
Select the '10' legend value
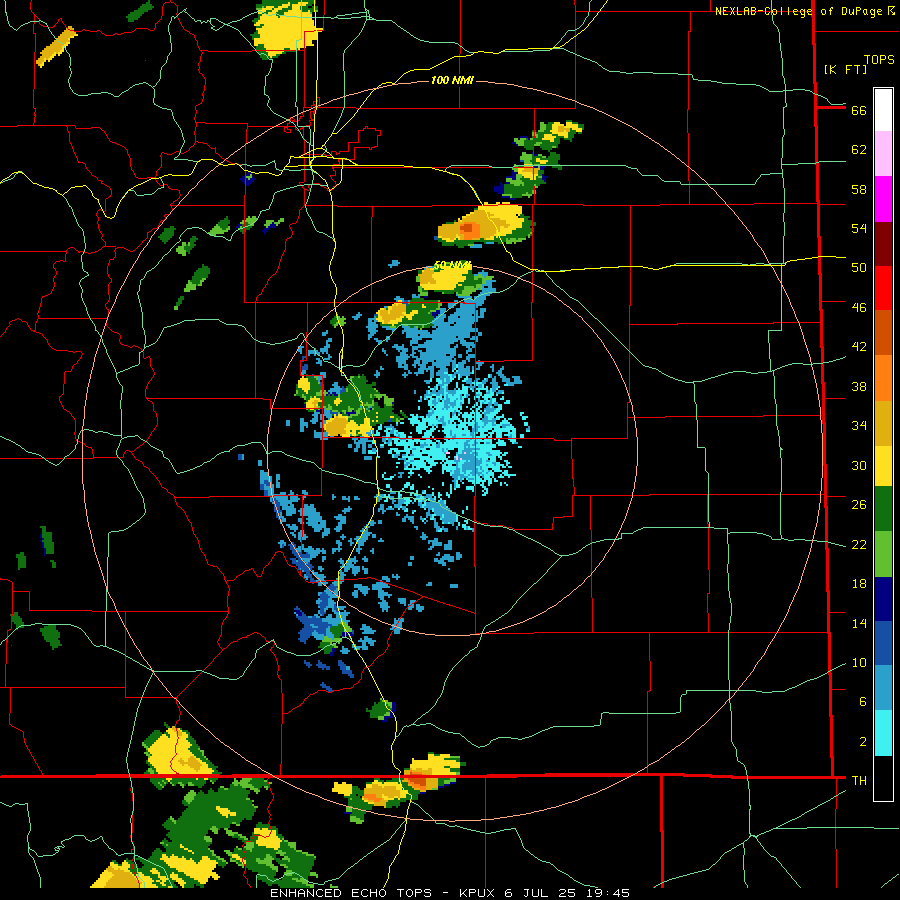859,663
